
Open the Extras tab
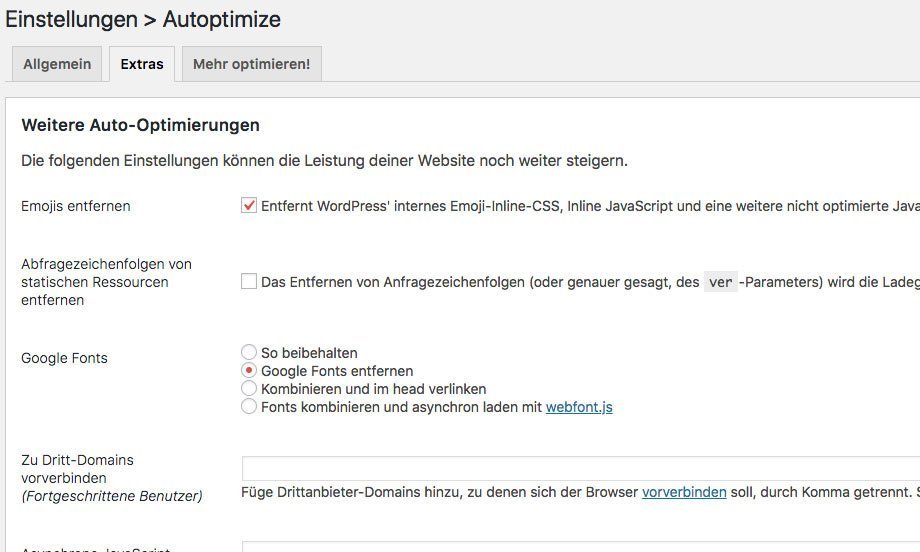point(142,64)
